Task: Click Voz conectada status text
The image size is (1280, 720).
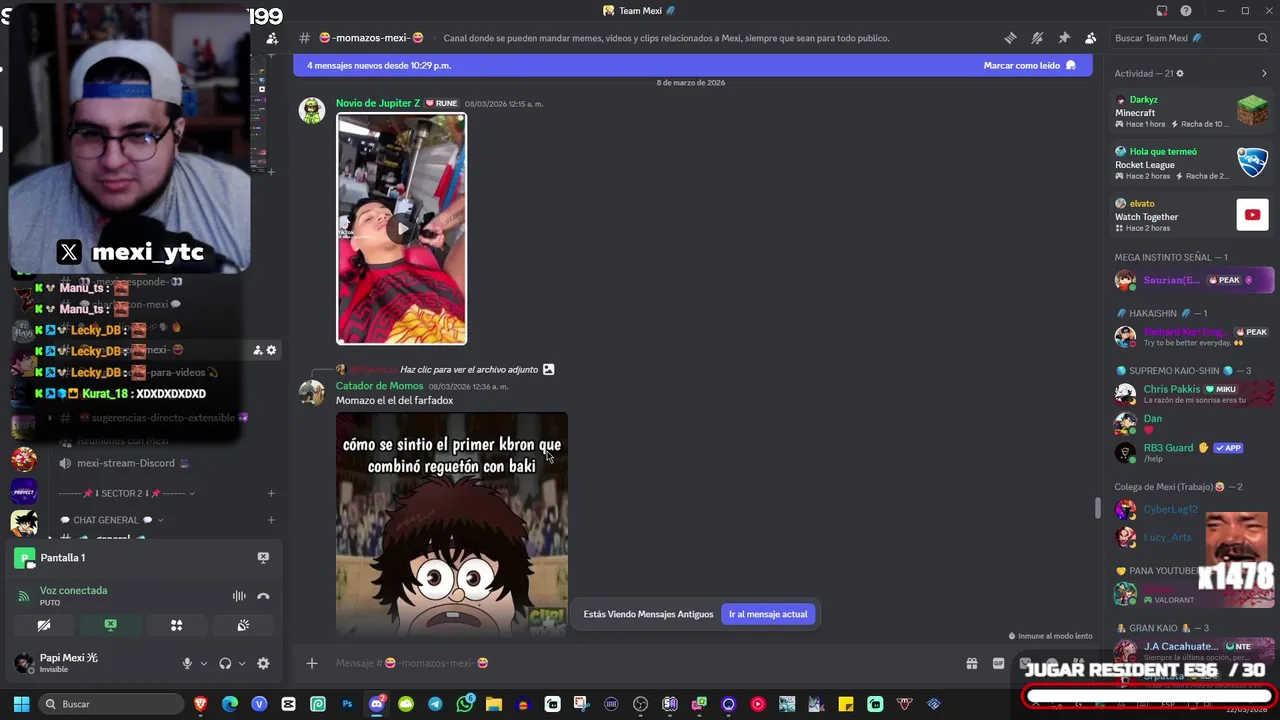Action: (x=73, y=590)
